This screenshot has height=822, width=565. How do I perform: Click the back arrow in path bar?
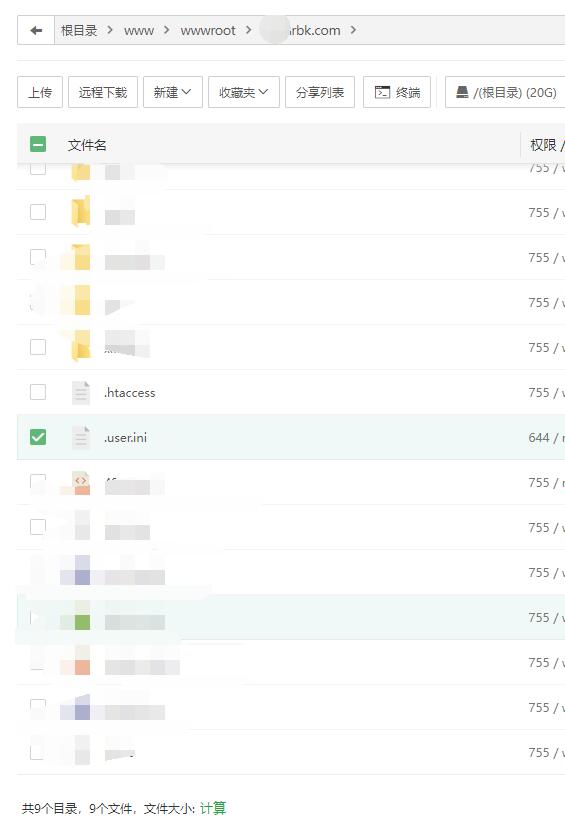click(36, 30)
